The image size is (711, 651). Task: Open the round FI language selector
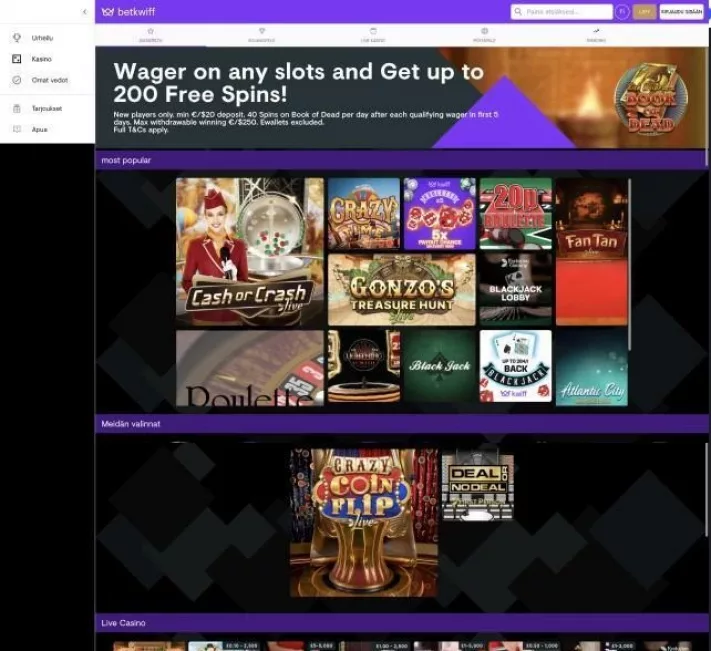point(622,12)
